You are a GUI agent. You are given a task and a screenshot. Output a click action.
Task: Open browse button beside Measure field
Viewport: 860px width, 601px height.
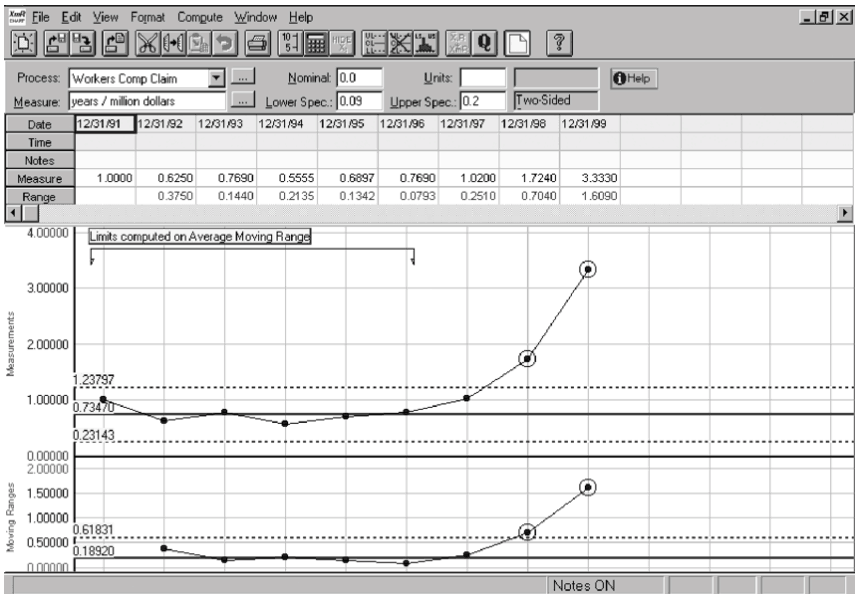point(242,100)
